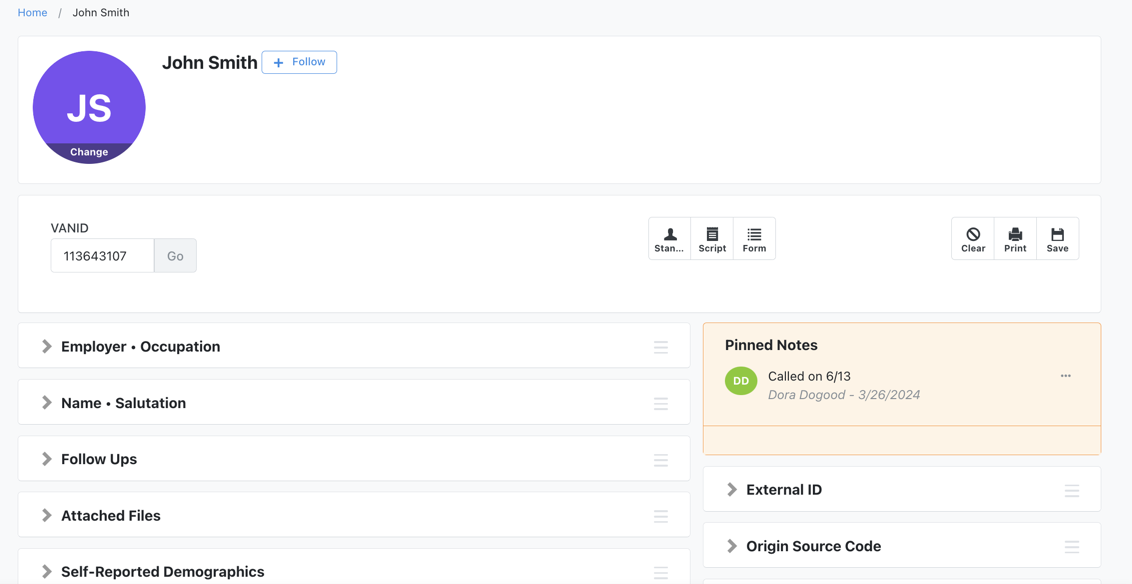Return Home via the breadcrumb link
Image resolution: width=1132 pixels, height=584 pixels.
pyautogui.click(x=32, y=12)
